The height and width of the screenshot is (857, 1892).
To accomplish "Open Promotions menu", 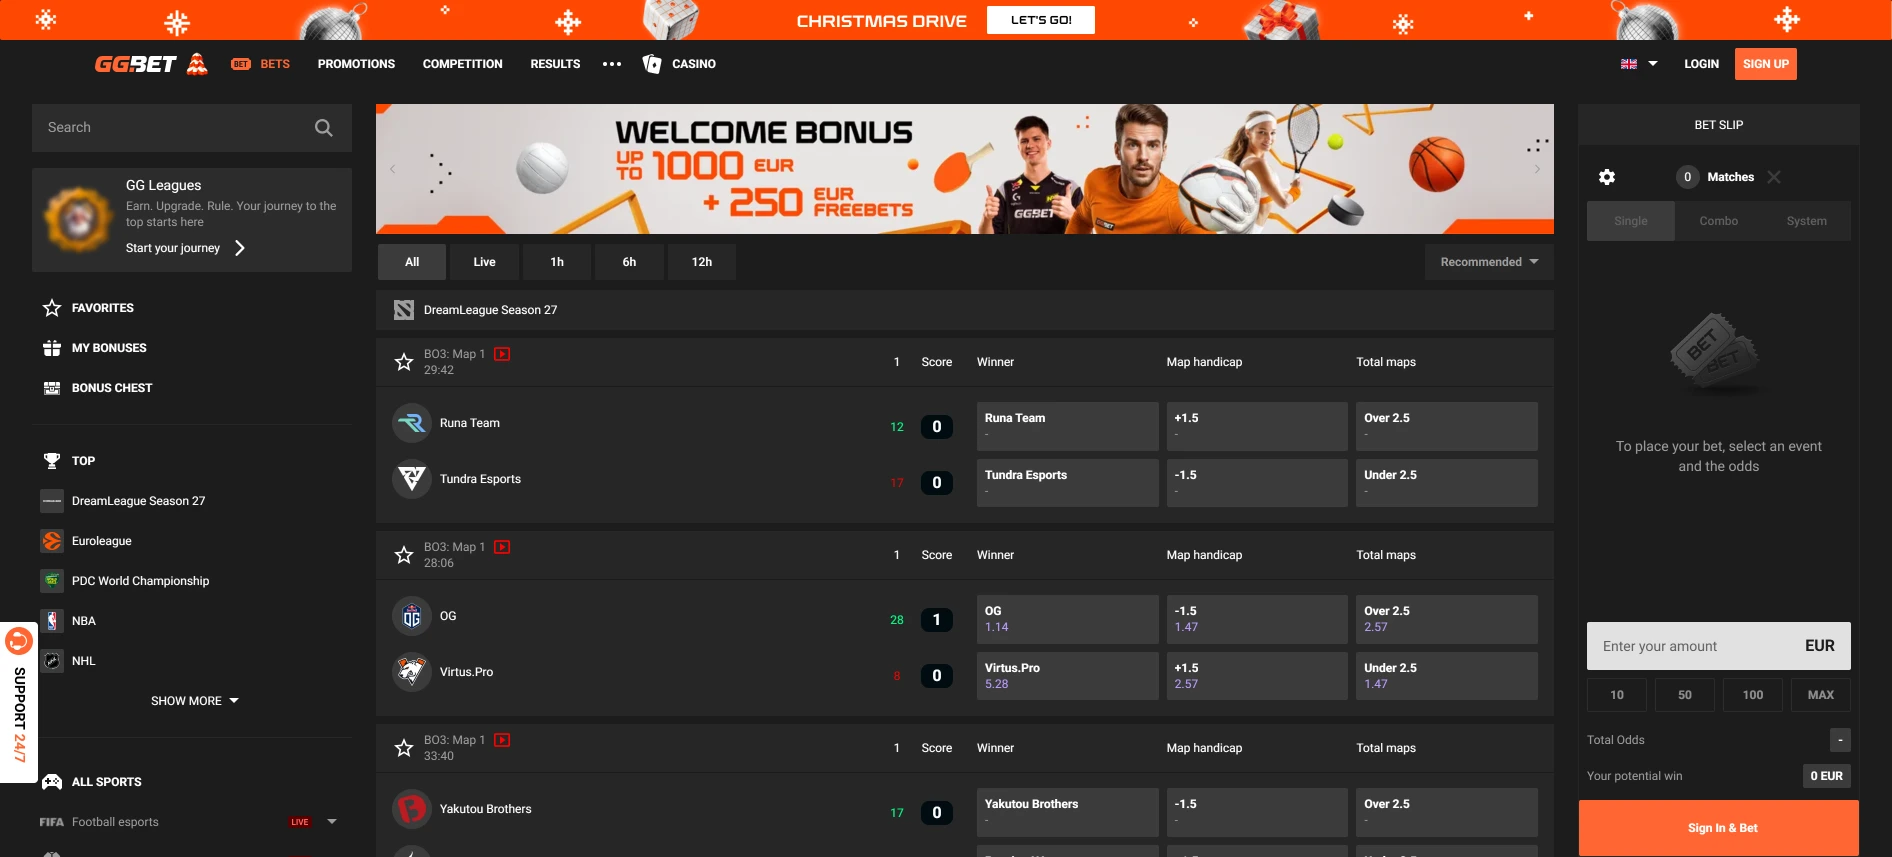I will [x=356, y=64].
